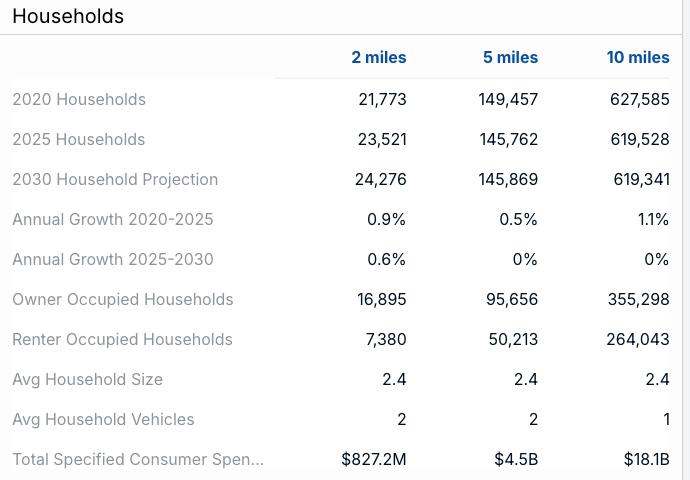
Task: Click the 2025 Households row label
Action: [x=79, y=139]
